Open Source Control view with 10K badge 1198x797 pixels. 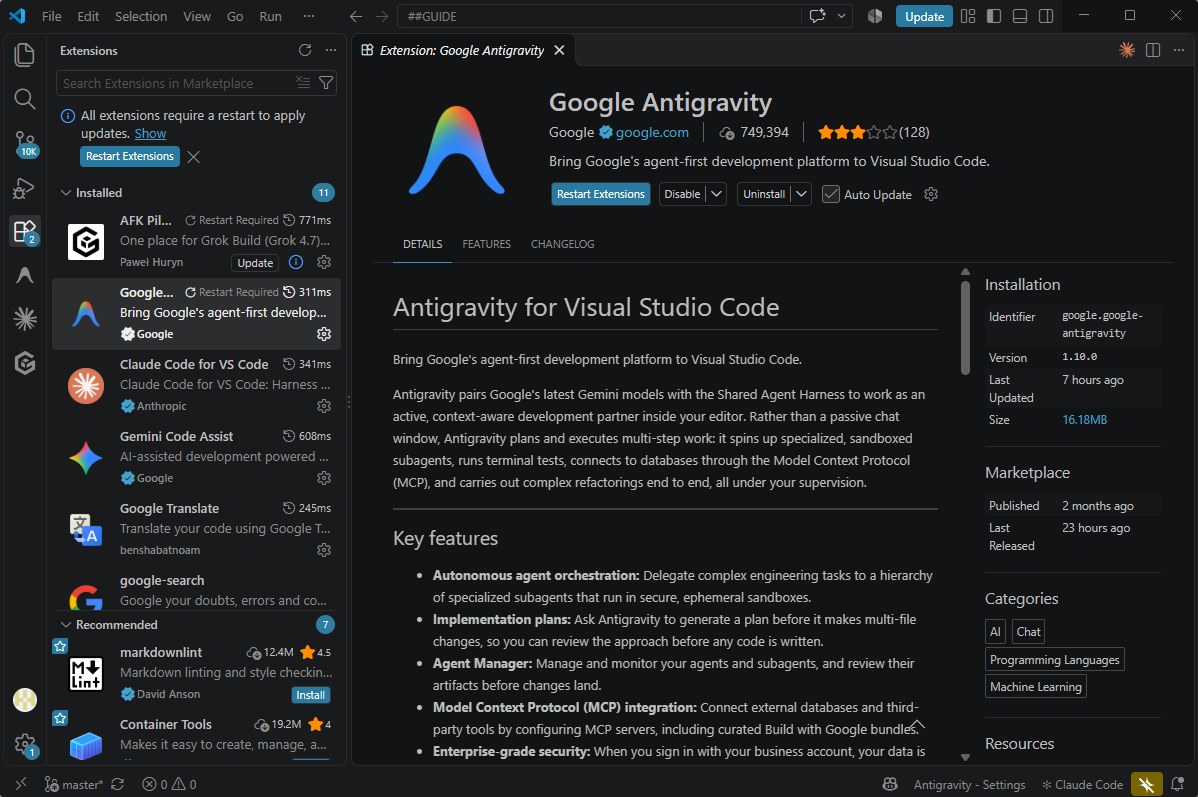25,144
